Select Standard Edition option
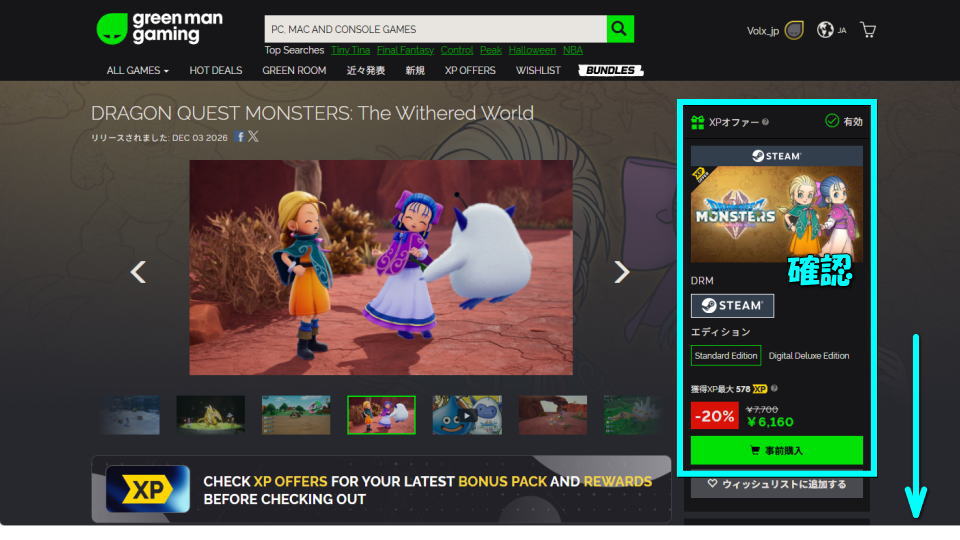 726,356
